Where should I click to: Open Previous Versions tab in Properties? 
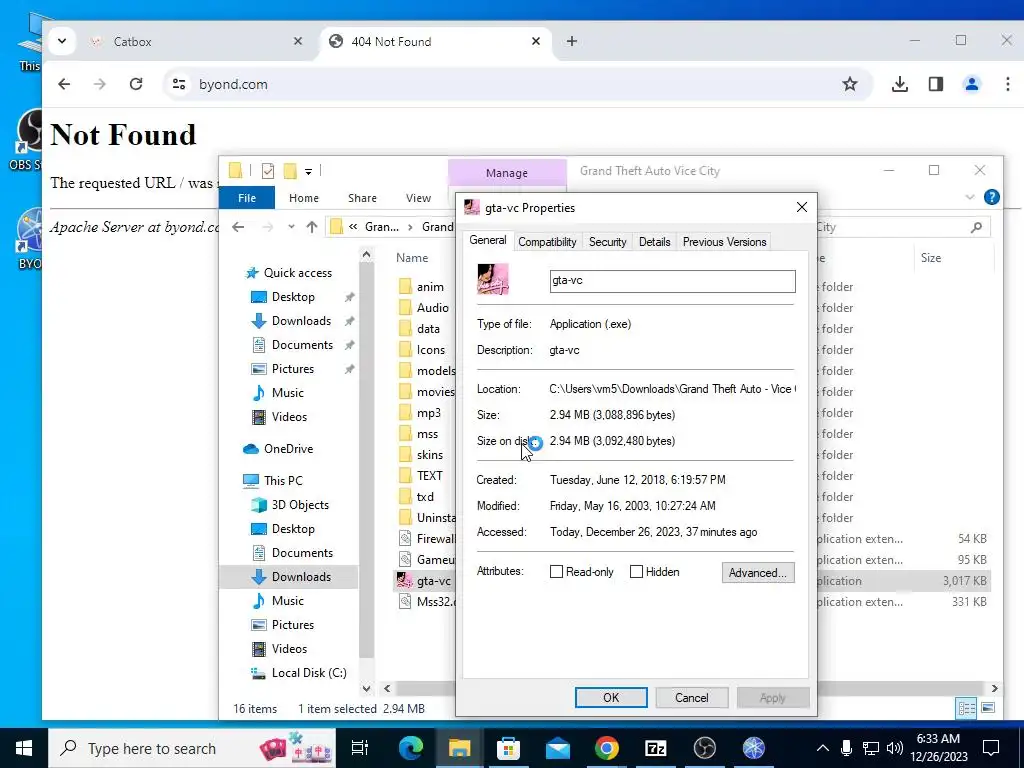pyautogui.click(x=724, y=242)
